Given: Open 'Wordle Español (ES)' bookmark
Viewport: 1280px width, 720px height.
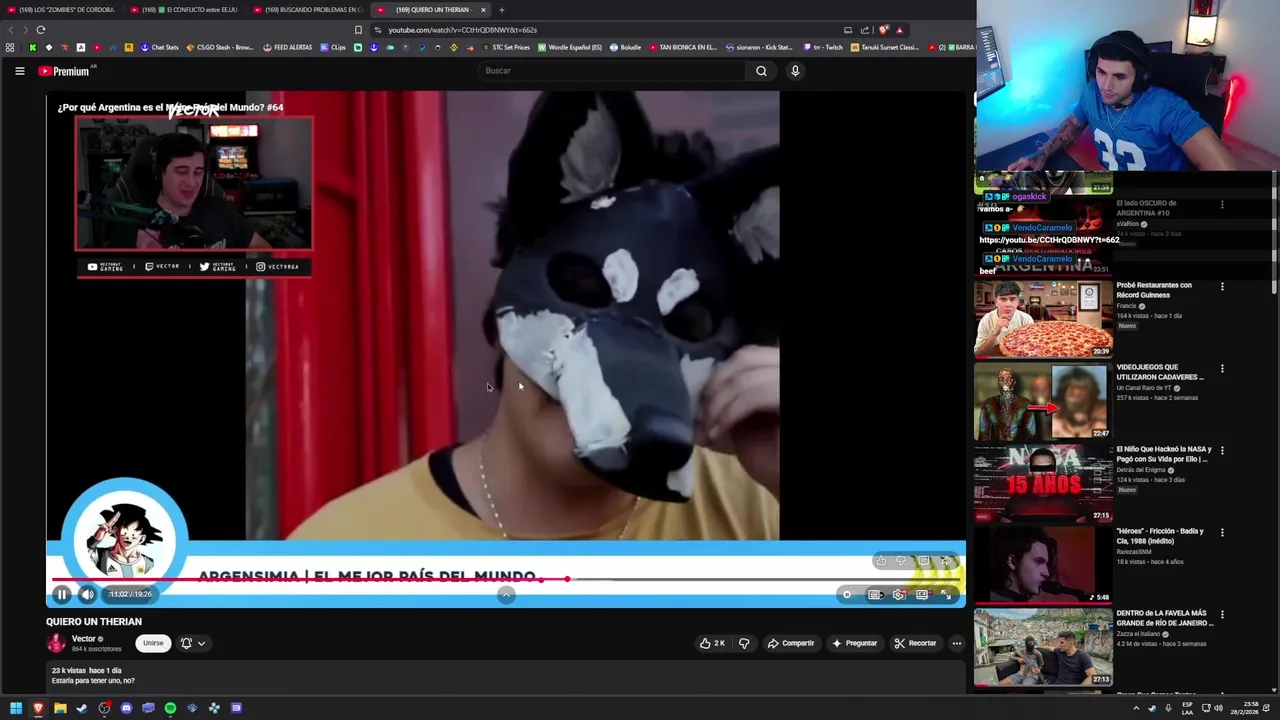Looking at the screenshot, I should click(570, 47).
